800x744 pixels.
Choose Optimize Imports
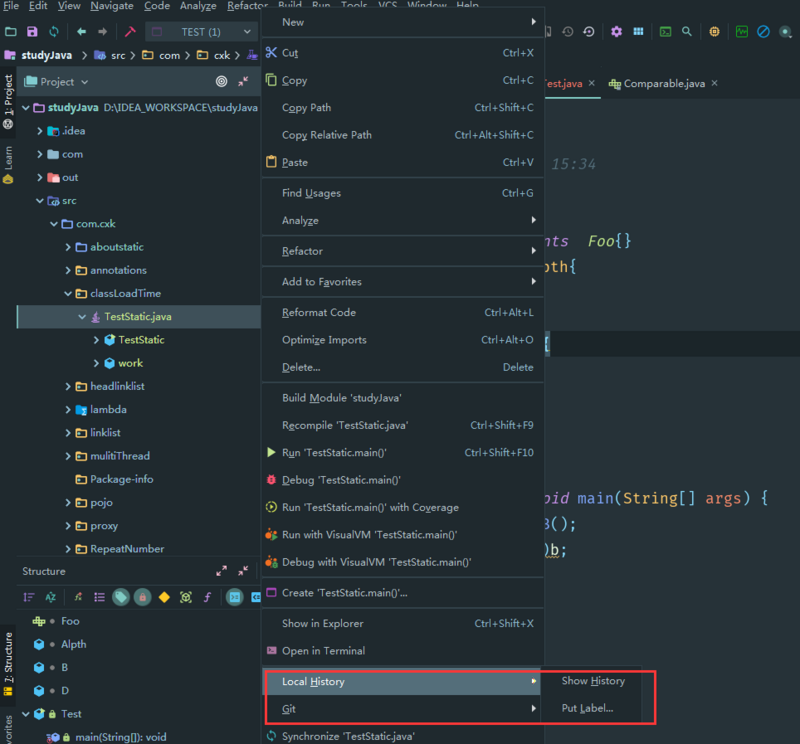point(402,340)
